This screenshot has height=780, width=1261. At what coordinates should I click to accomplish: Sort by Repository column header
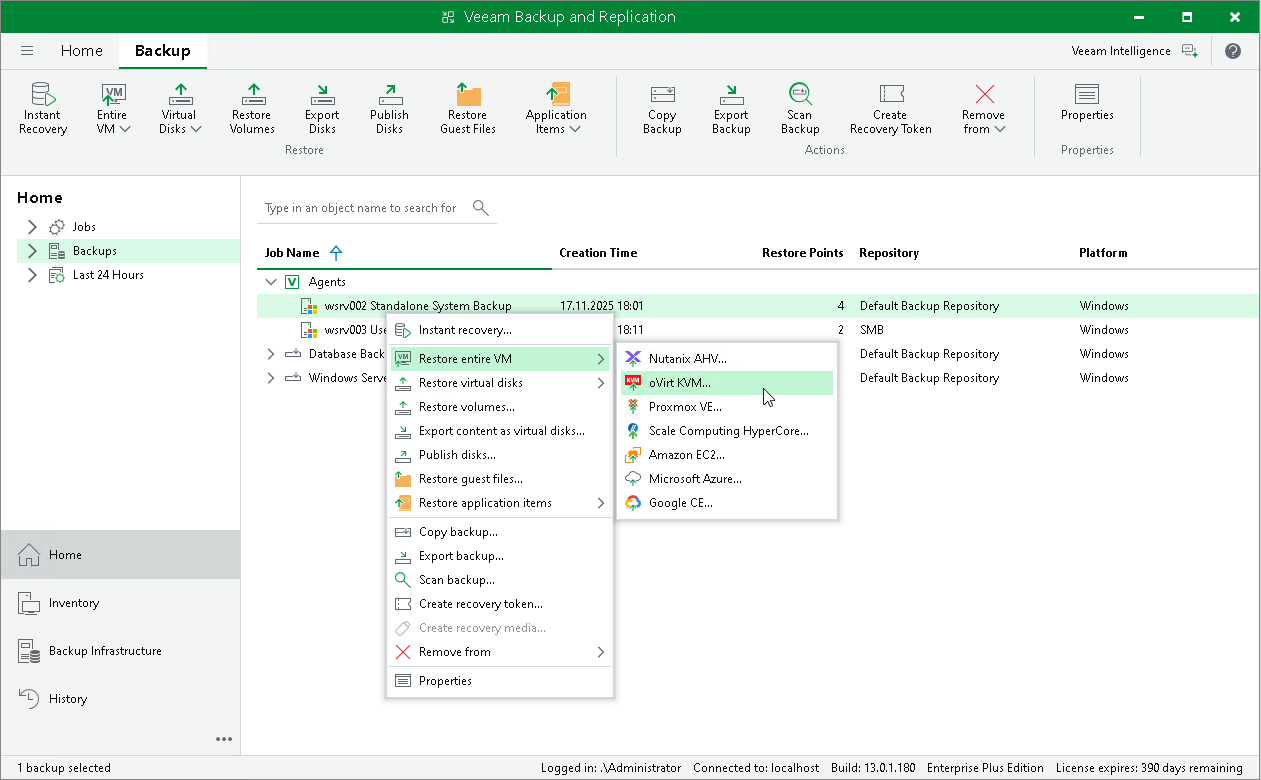889,253
